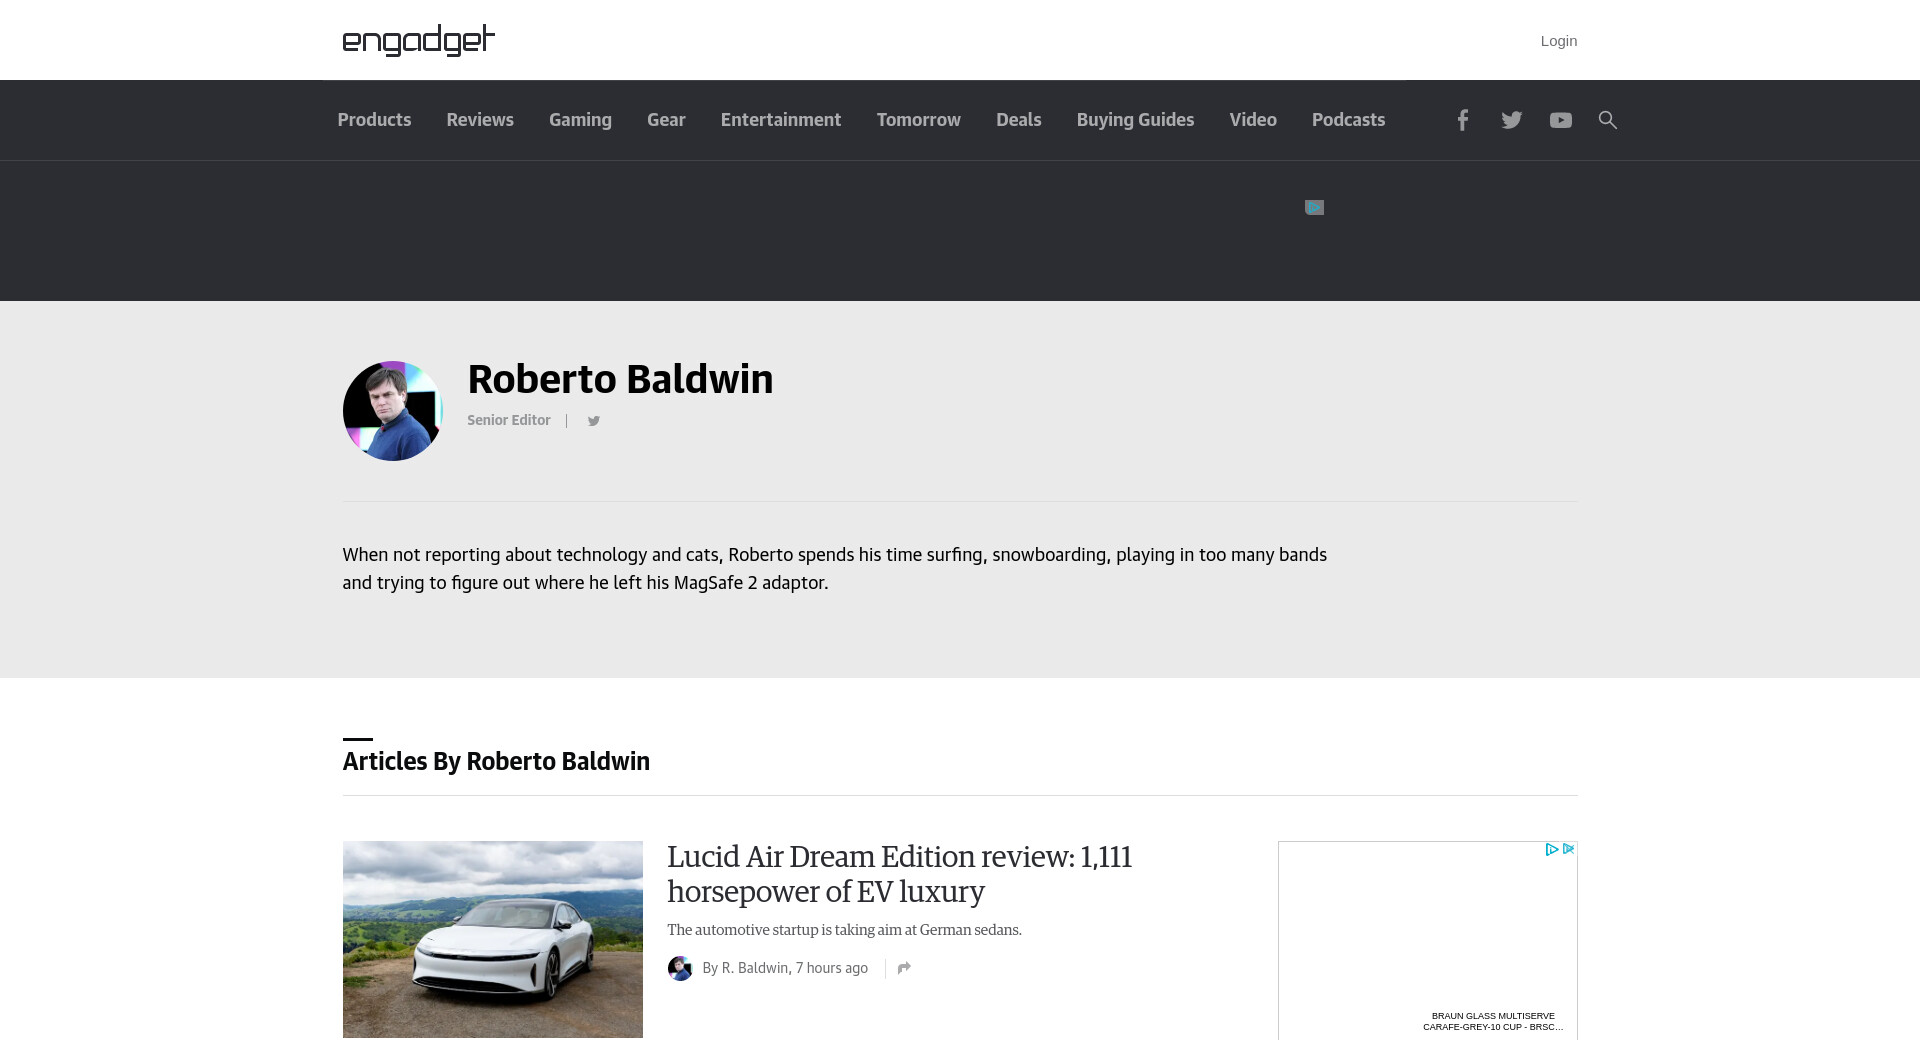
Task: Open the Lucid Air Dream Edition review headline
Action: [899, 874]
